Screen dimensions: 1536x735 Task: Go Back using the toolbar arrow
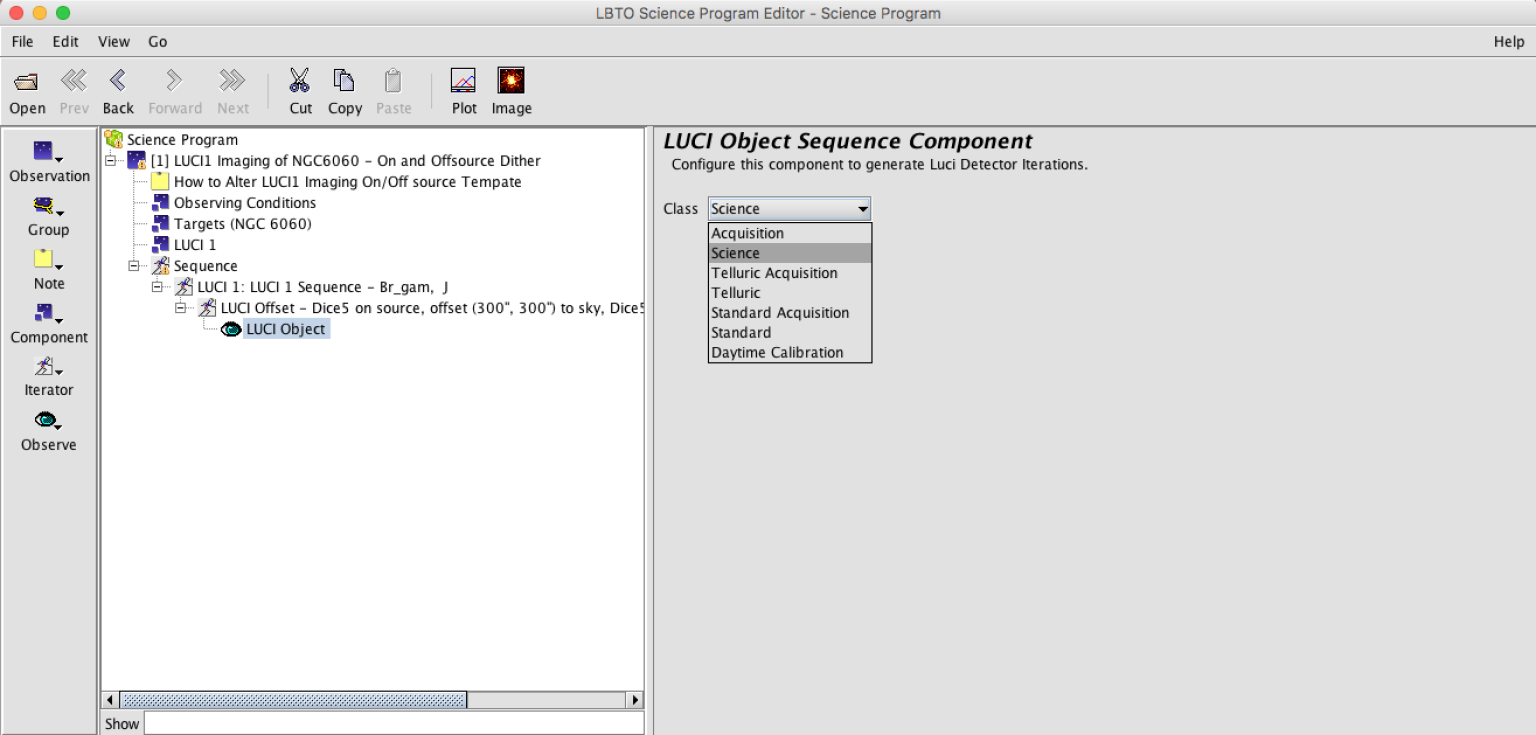[x=118, y=81]
